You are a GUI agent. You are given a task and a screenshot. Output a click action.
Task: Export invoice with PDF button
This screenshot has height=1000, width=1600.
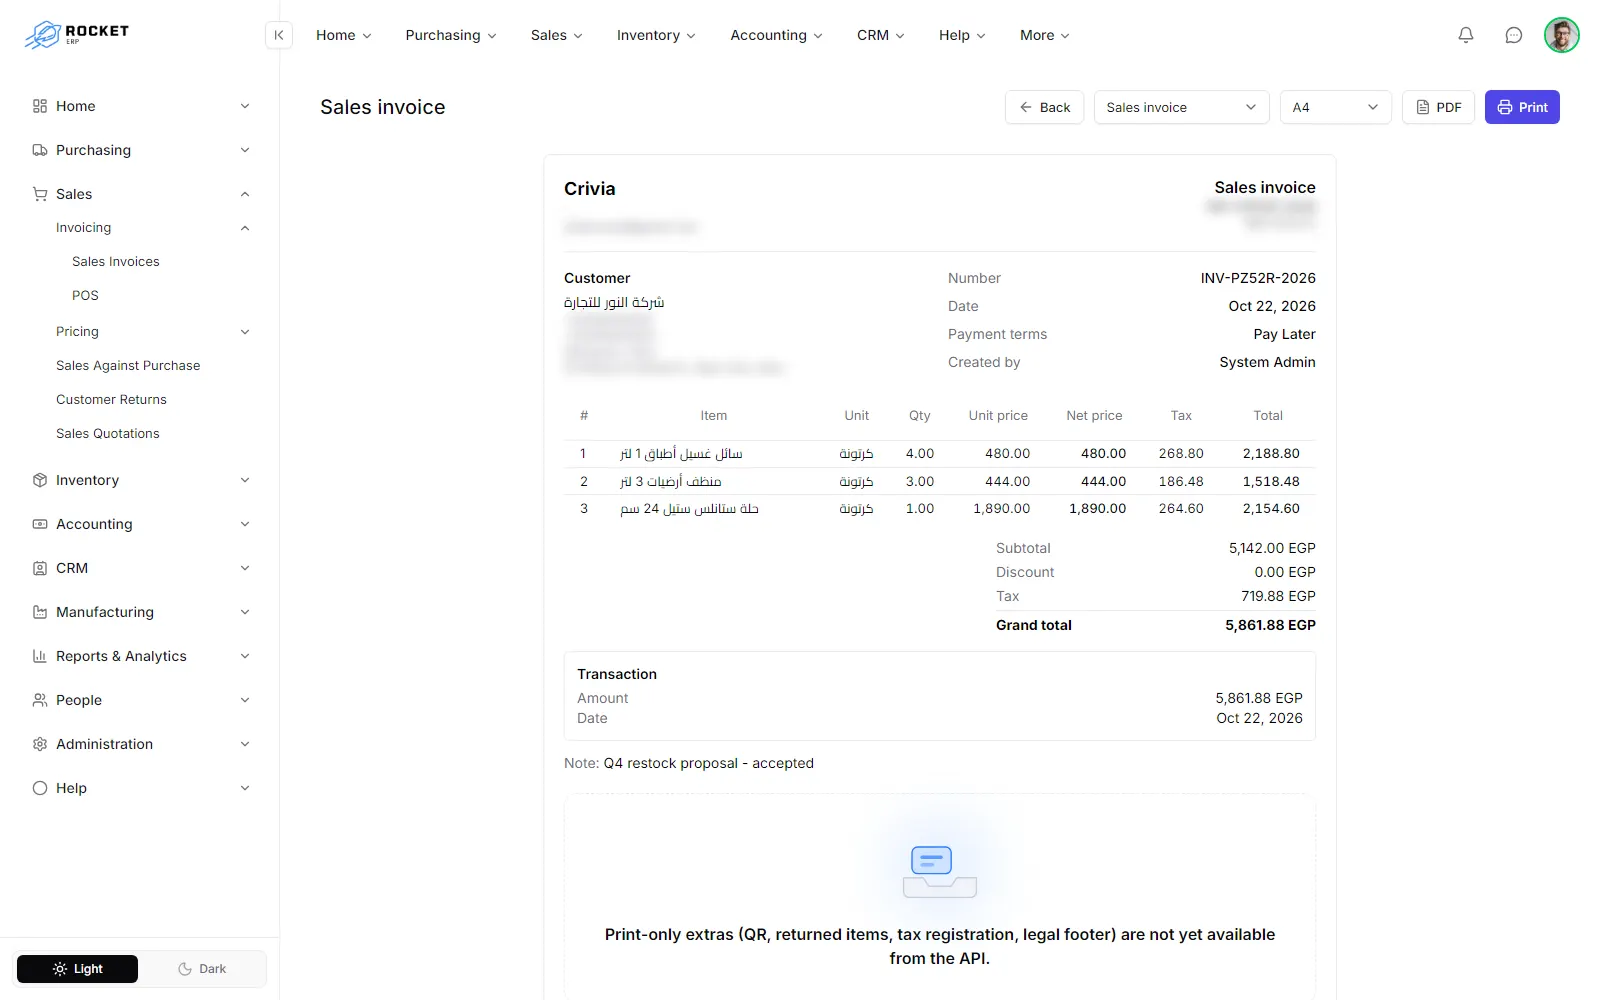coord(1438,107)
